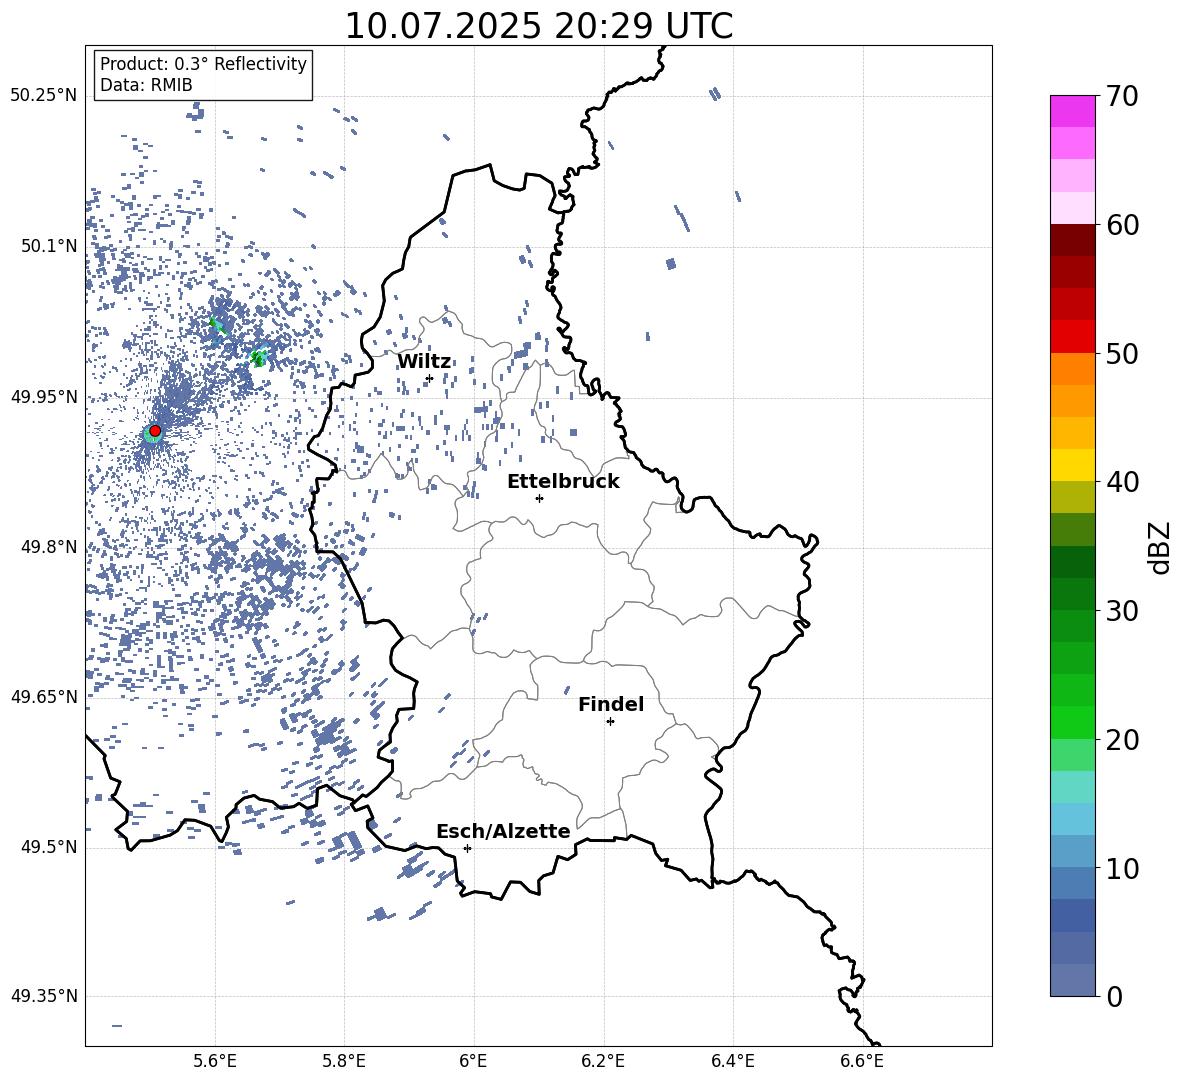
Task: Click the 49.5°N latitude label
Action: (49, 846)
